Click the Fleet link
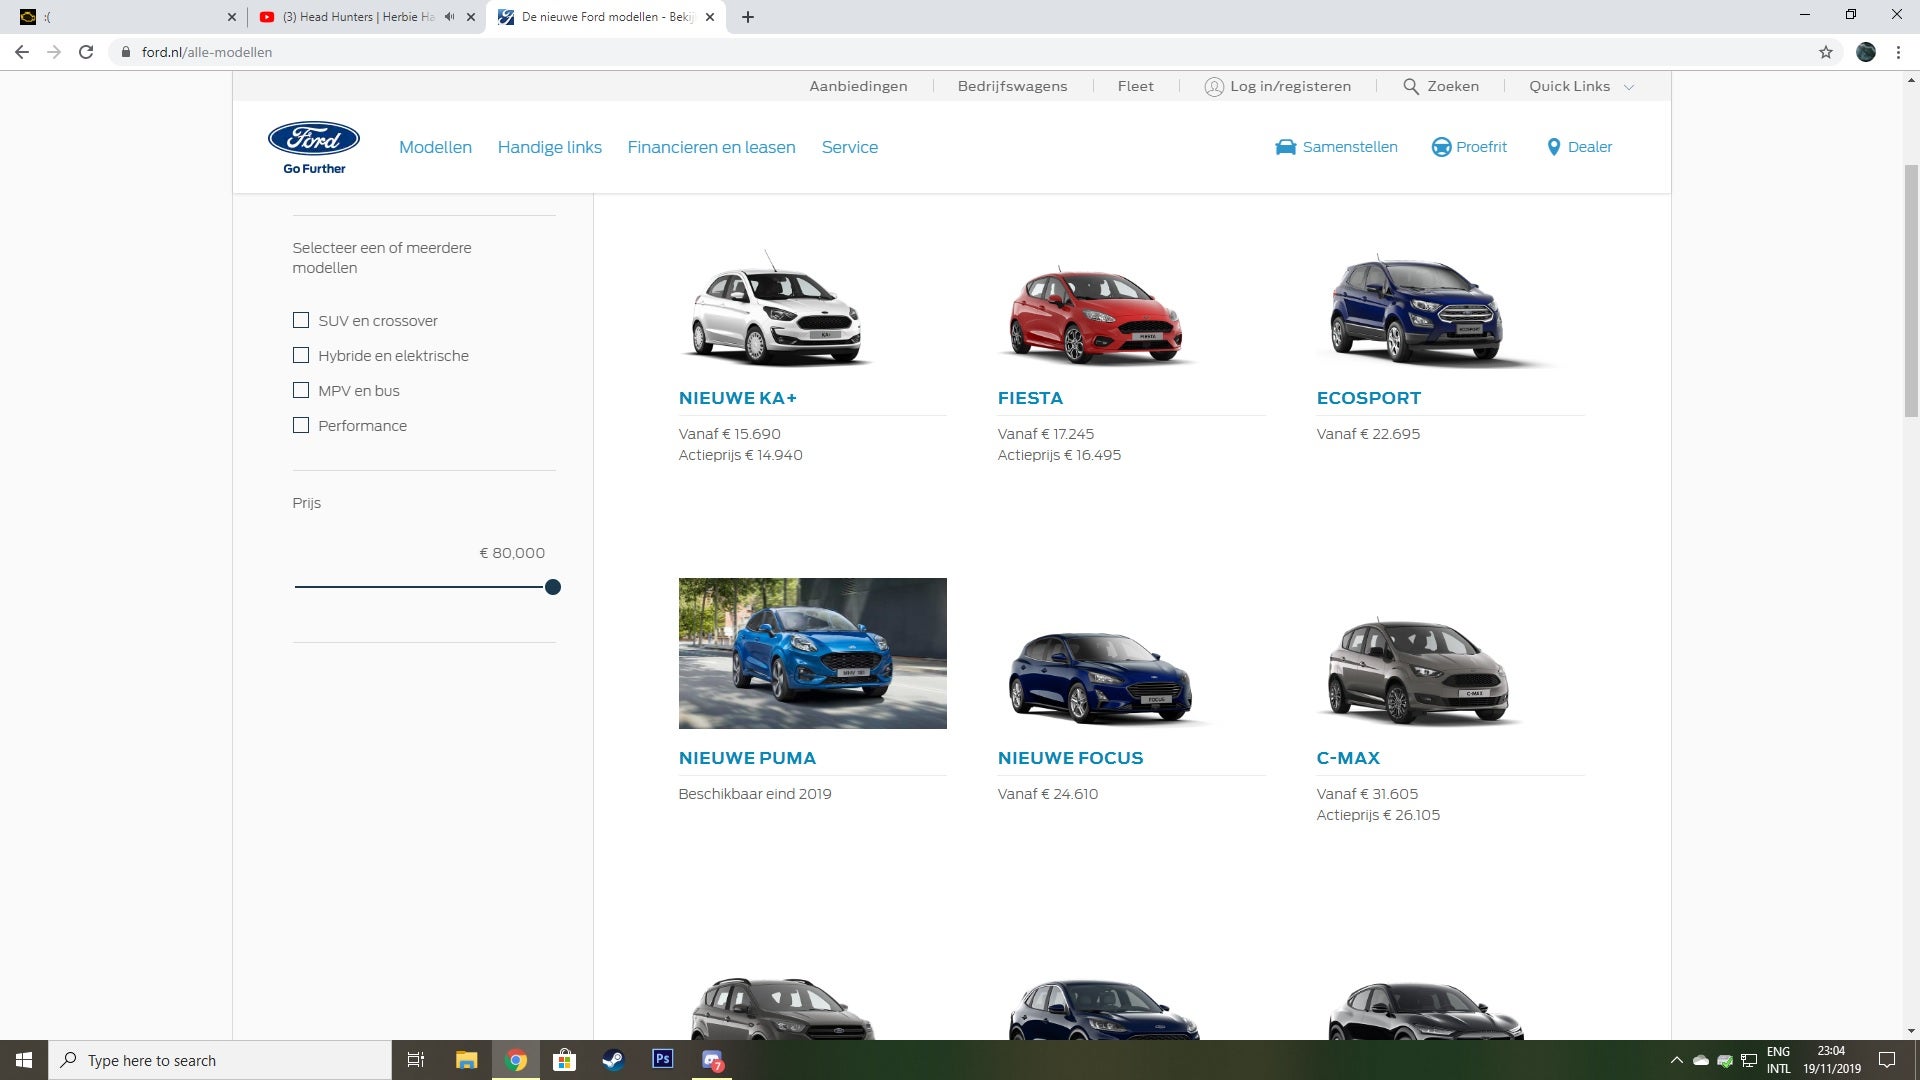The image size is (1920, 1080). 1135,86
